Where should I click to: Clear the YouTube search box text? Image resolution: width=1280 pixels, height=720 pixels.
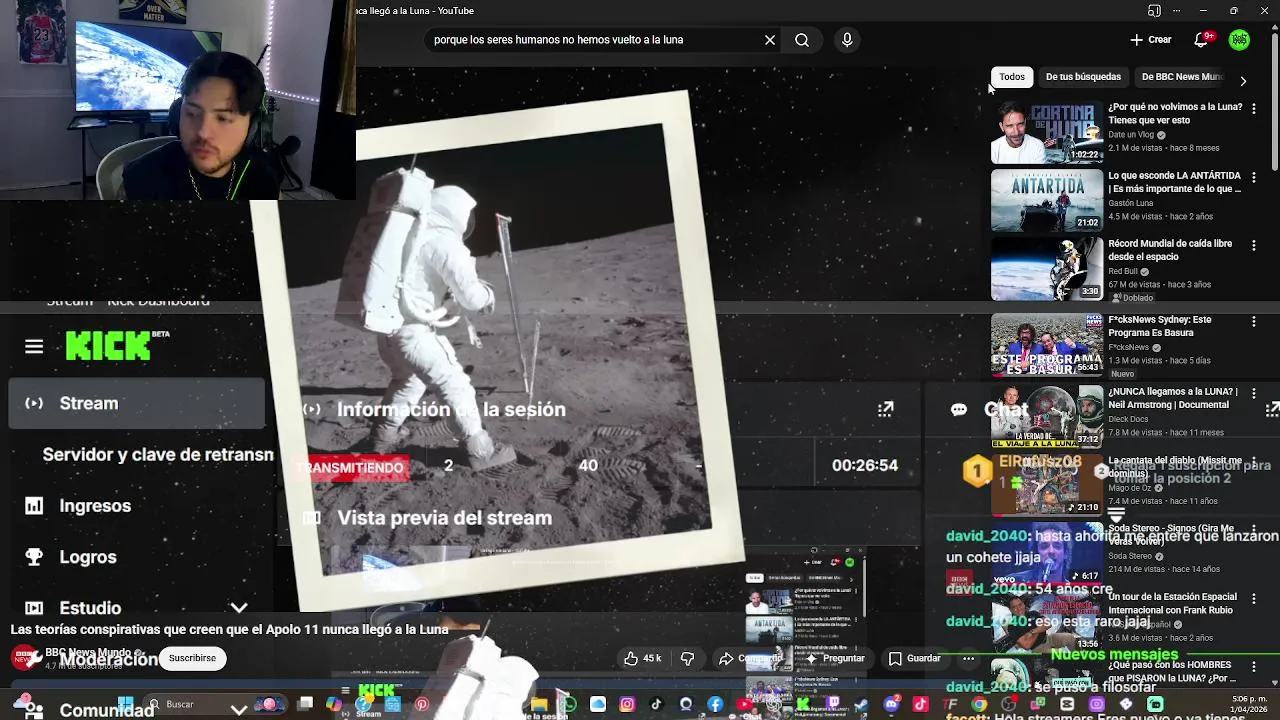pos(770,40)
